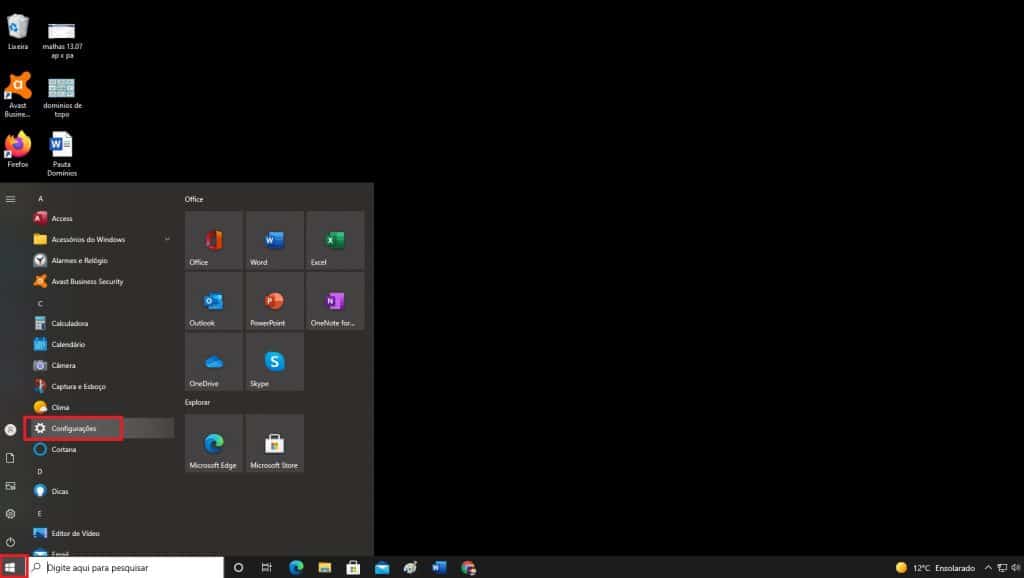Open the user account icon in Start rail
1024x578 pixels.
pyautogui.click(x=10, y=430)
